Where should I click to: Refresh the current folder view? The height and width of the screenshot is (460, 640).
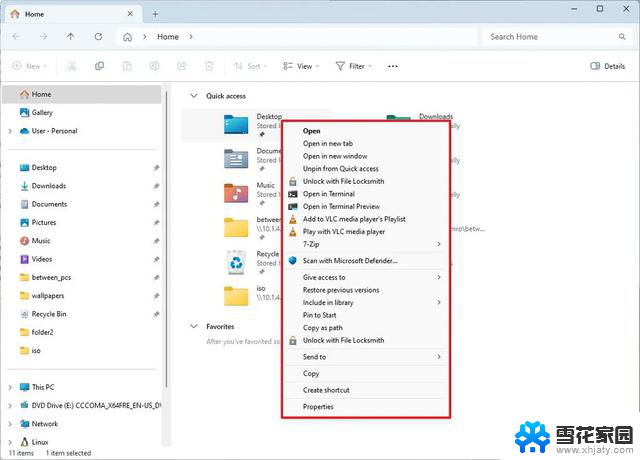click(98, 37)
